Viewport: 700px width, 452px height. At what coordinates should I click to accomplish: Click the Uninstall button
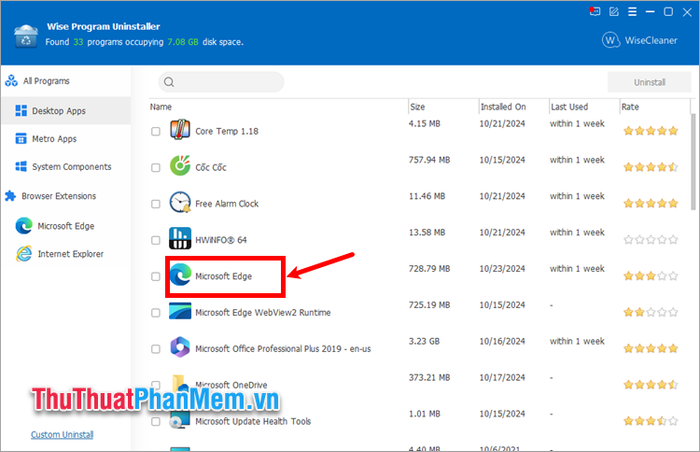coord(650,82)
